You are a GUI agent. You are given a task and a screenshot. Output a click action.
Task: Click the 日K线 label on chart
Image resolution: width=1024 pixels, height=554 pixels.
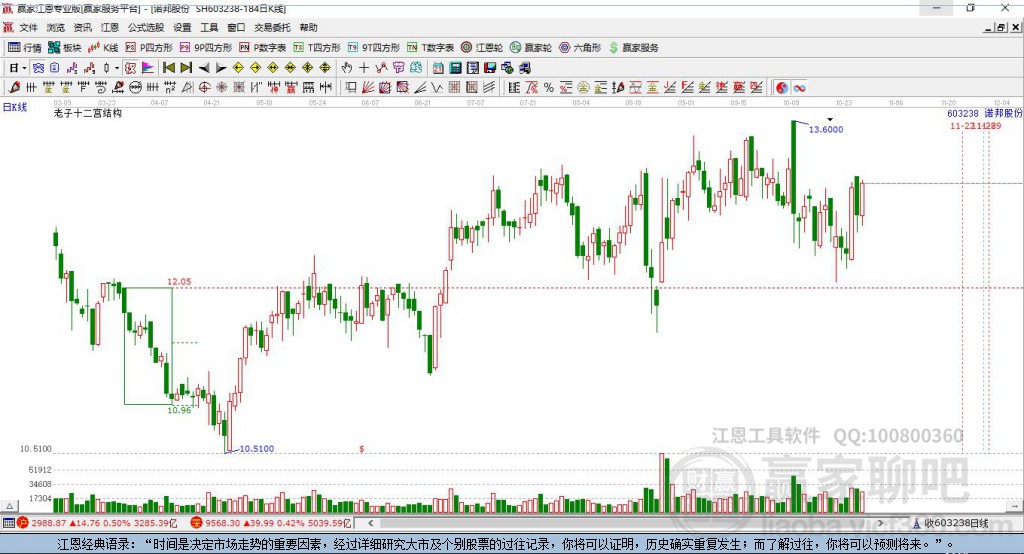(15, 107)
